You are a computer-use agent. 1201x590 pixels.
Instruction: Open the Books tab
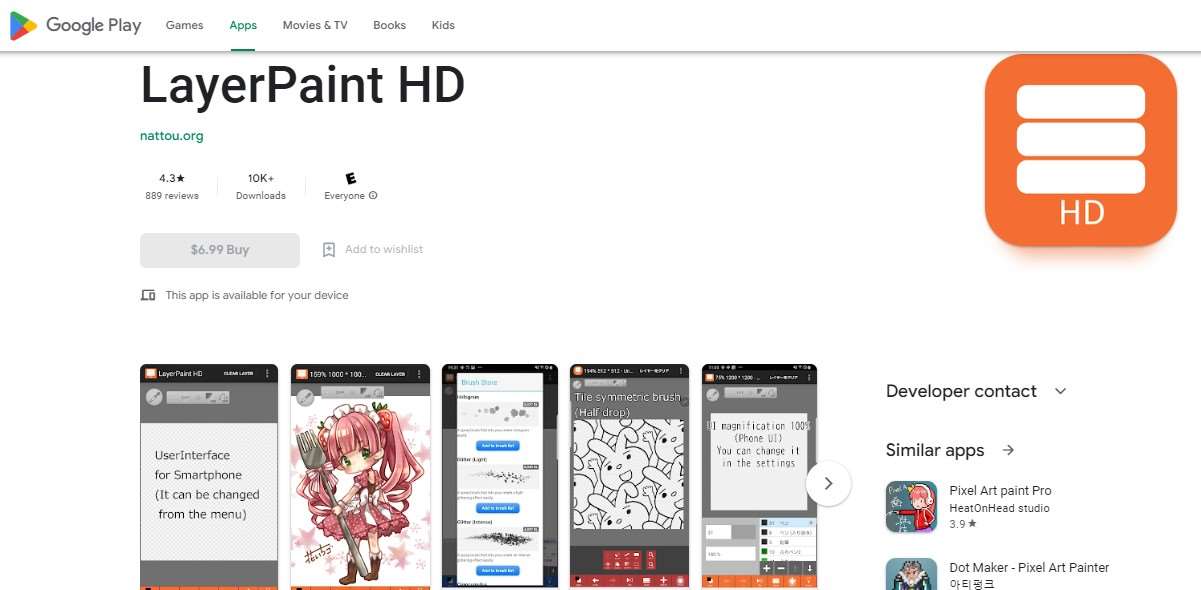(x=389, y=25)
